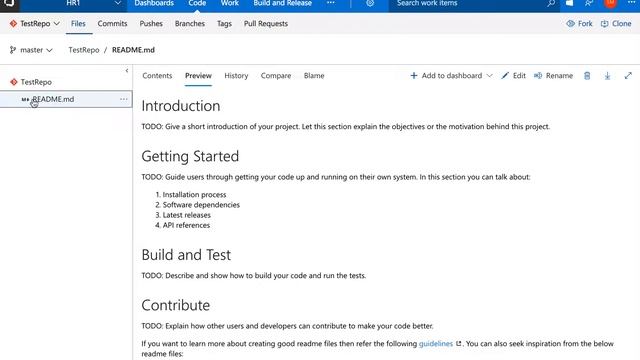640x360 pixels.
Task: Fork the repository
Action: 579,24
